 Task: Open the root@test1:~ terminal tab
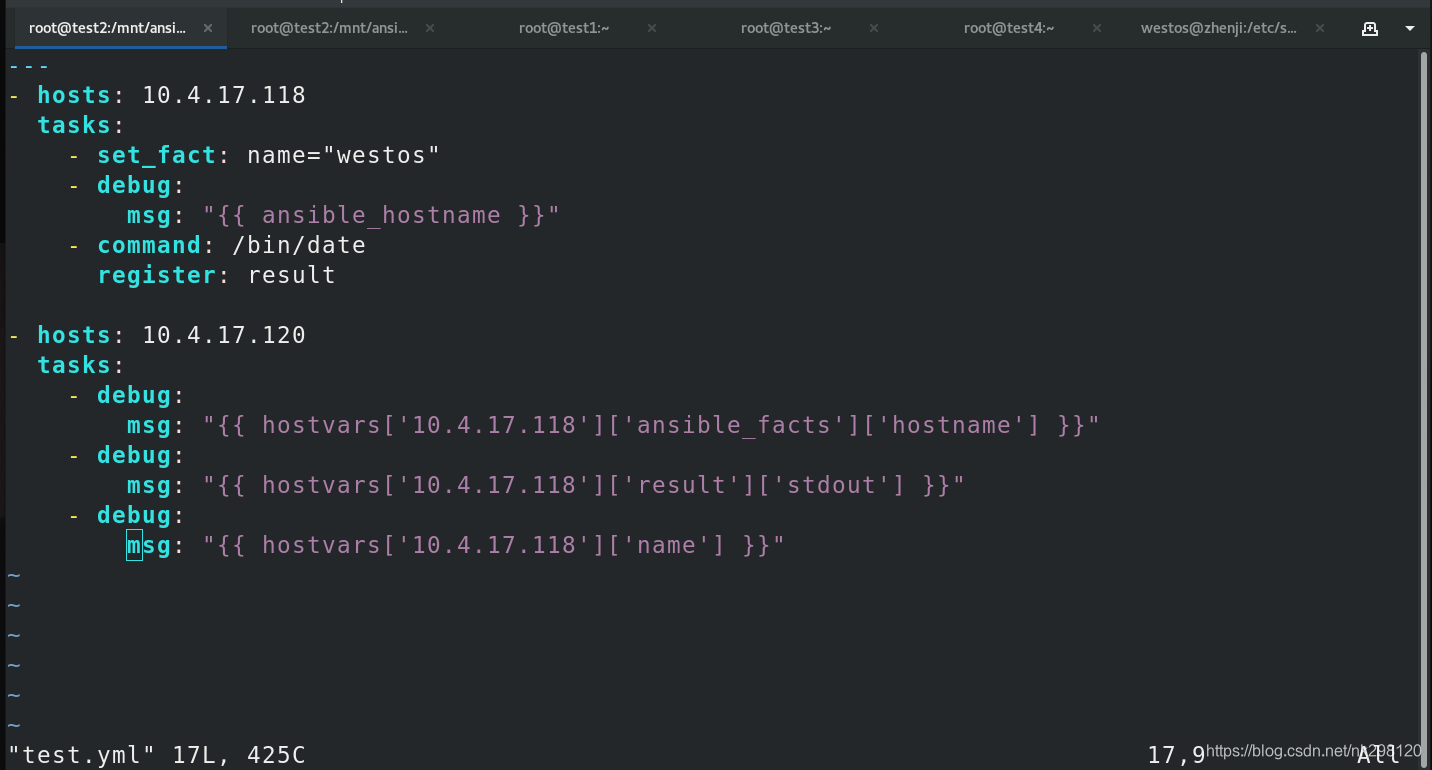point(565,28)
